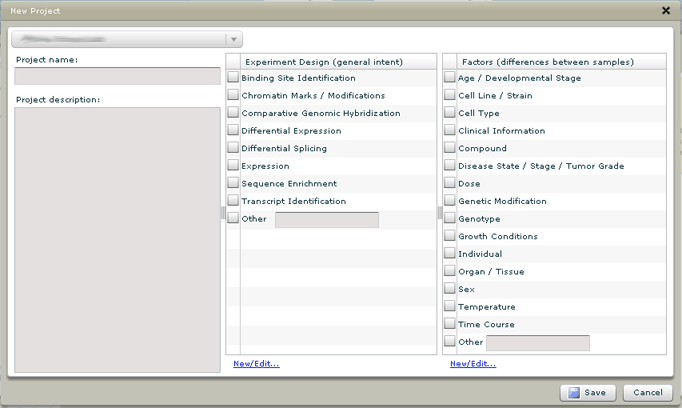Check the Dose factor checkbox
This screenshot has width=682, height=408.
pyautogui.click(x=450, y=183)
